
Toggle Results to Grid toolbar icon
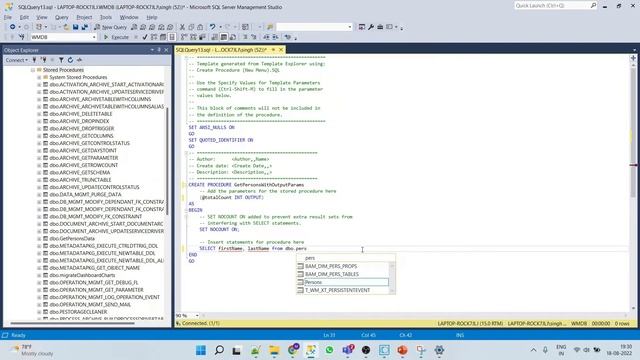[x=224, y=37]
